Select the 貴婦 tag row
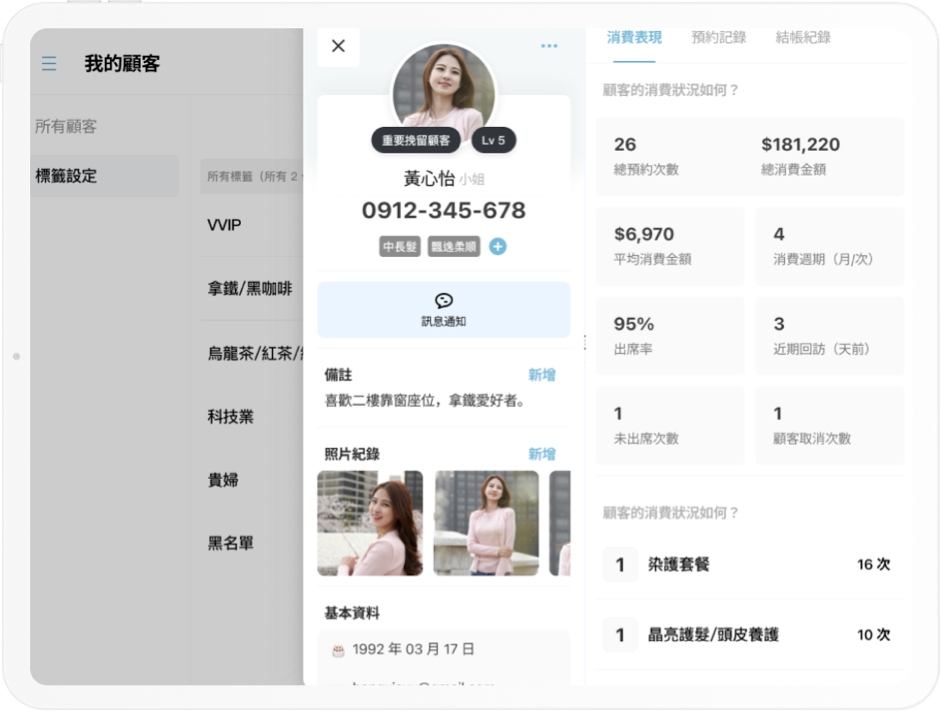The width and height of the screenshot is (941, 711). point(251,480)
